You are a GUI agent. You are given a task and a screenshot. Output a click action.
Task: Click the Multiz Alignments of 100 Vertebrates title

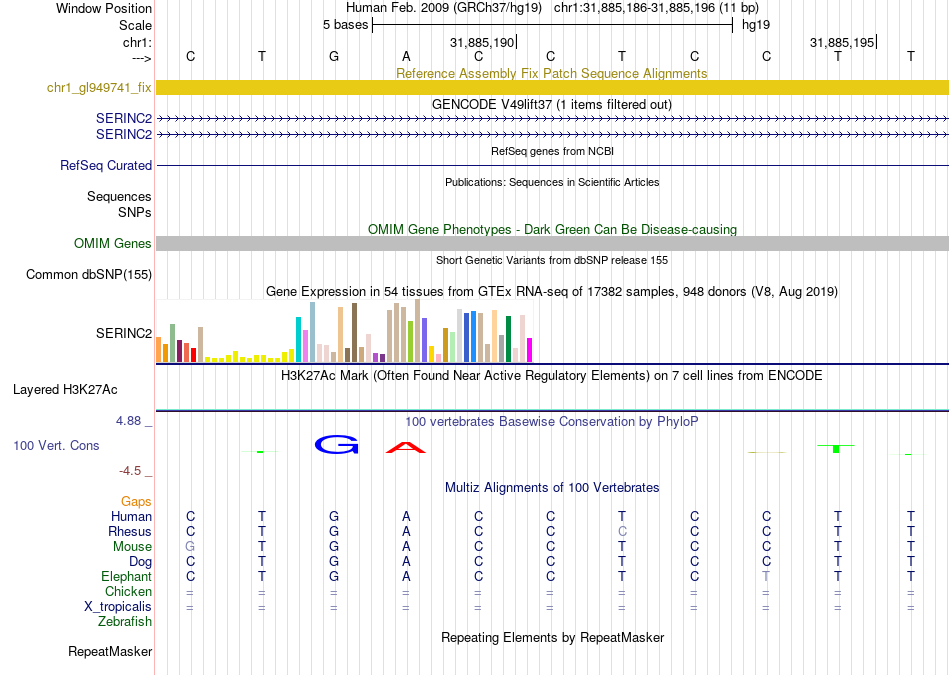(552, 488)
